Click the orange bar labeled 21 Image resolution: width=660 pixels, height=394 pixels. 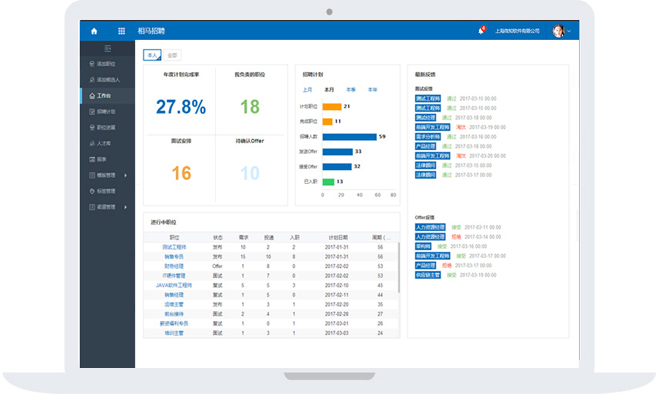point(332,106)
